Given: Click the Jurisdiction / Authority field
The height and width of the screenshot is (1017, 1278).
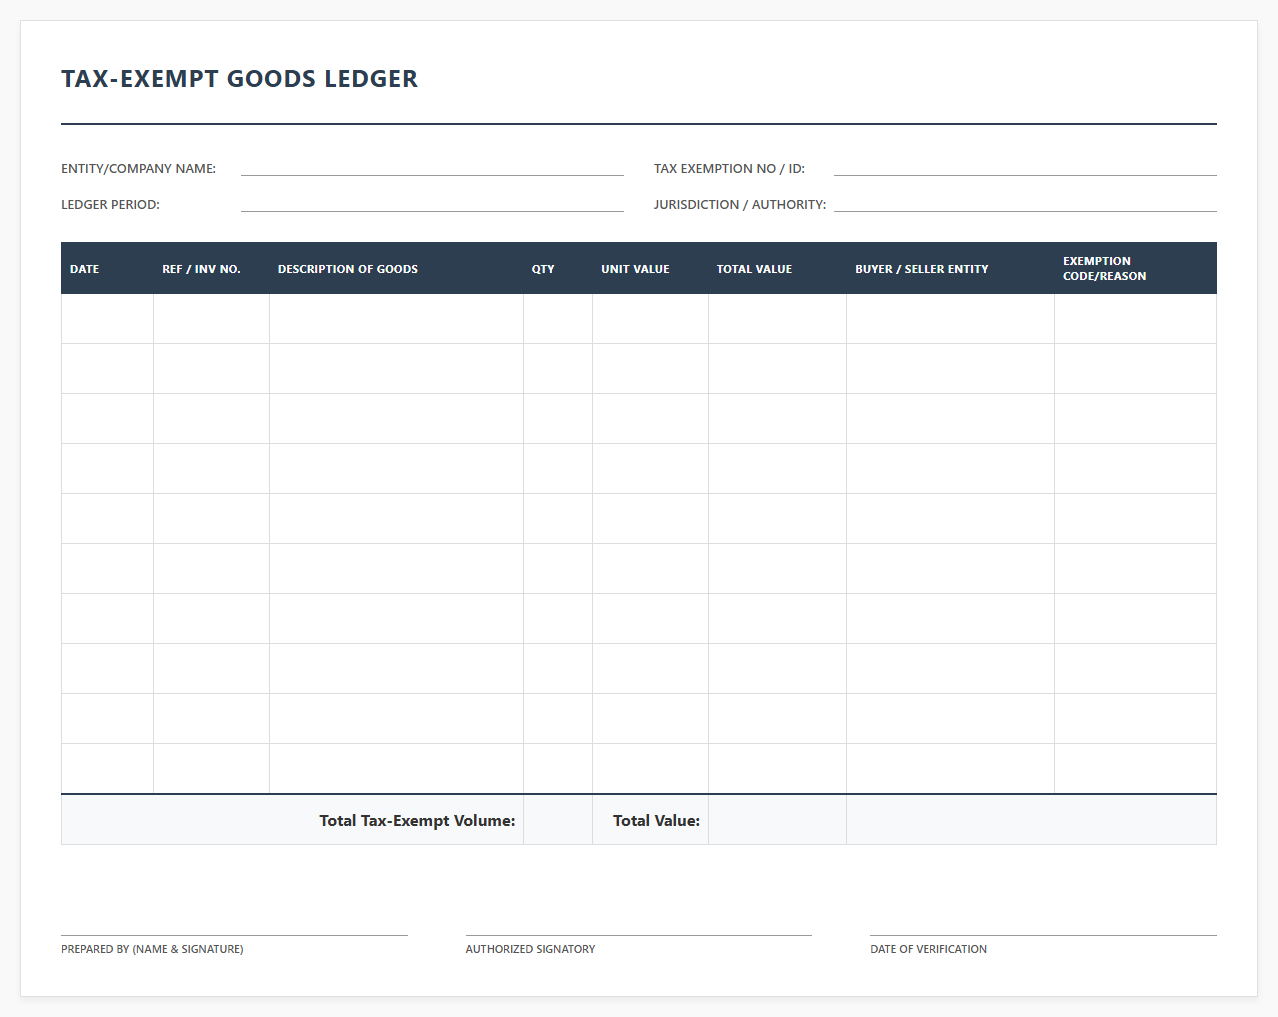Looking at the screenshot, I should point(1025,203).
